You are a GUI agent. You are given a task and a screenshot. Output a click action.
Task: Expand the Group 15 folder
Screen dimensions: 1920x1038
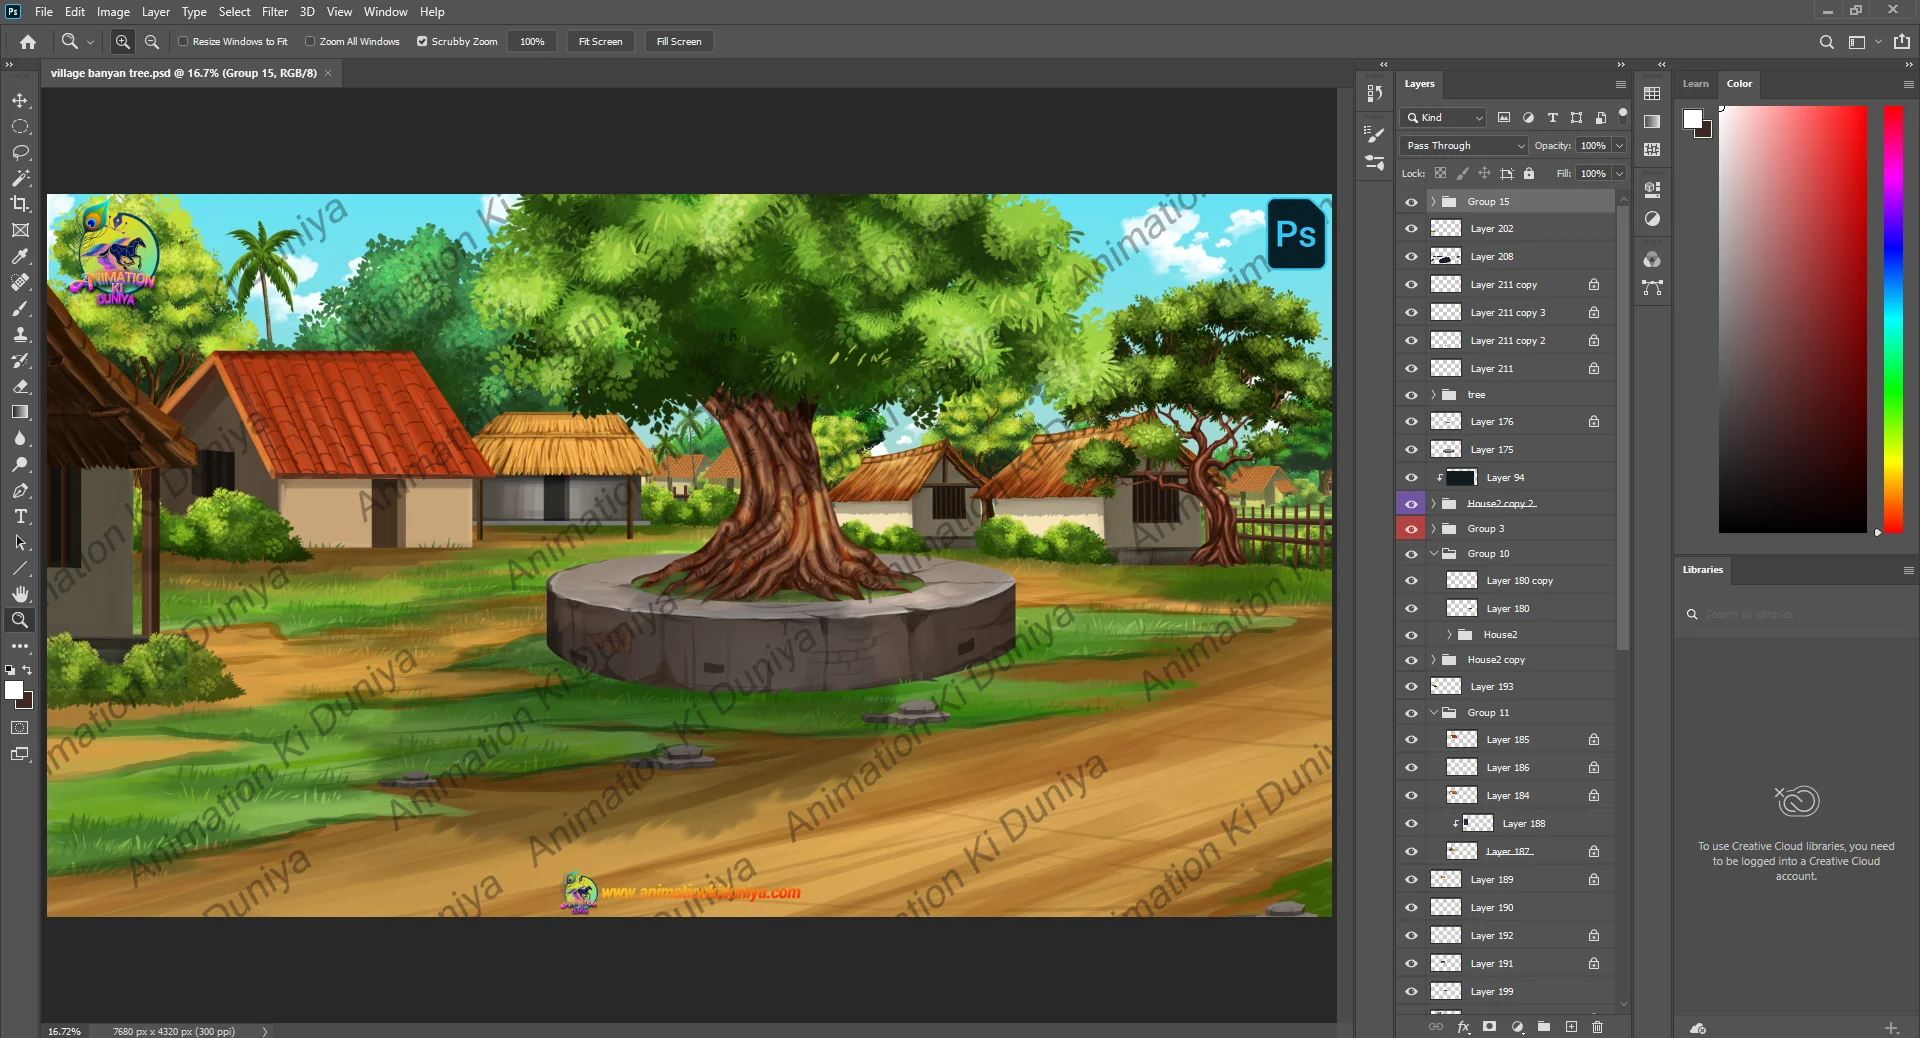click(x=1433, y=202)
